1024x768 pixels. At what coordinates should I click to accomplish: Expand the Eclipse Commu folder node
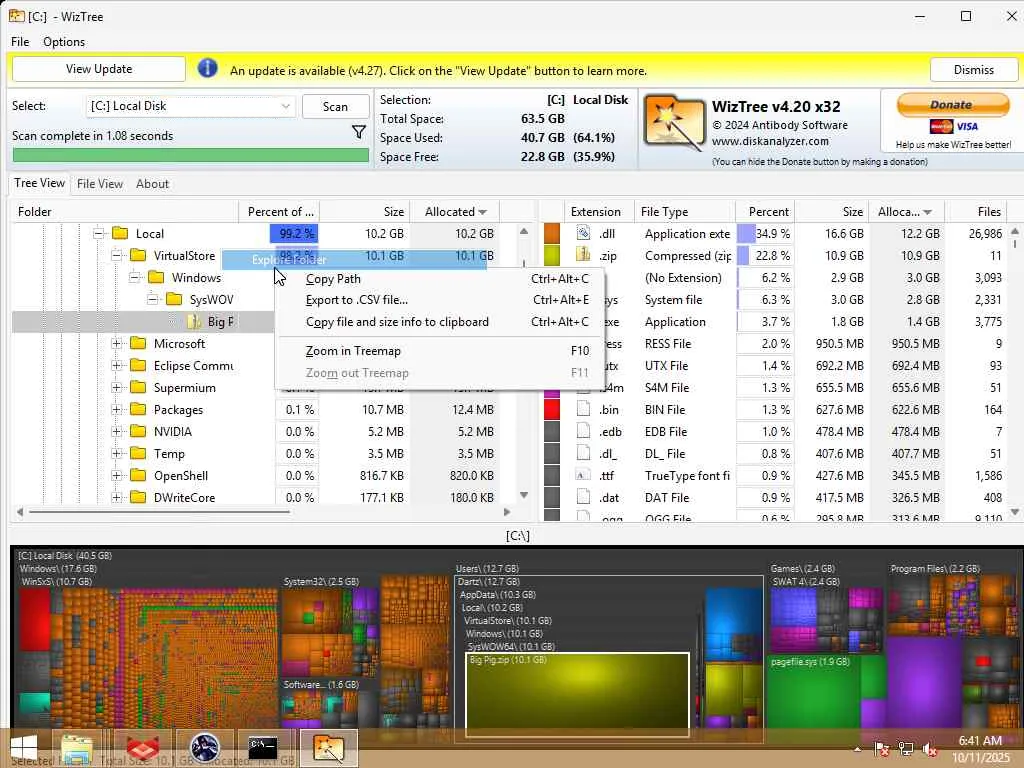pos(116,366)
